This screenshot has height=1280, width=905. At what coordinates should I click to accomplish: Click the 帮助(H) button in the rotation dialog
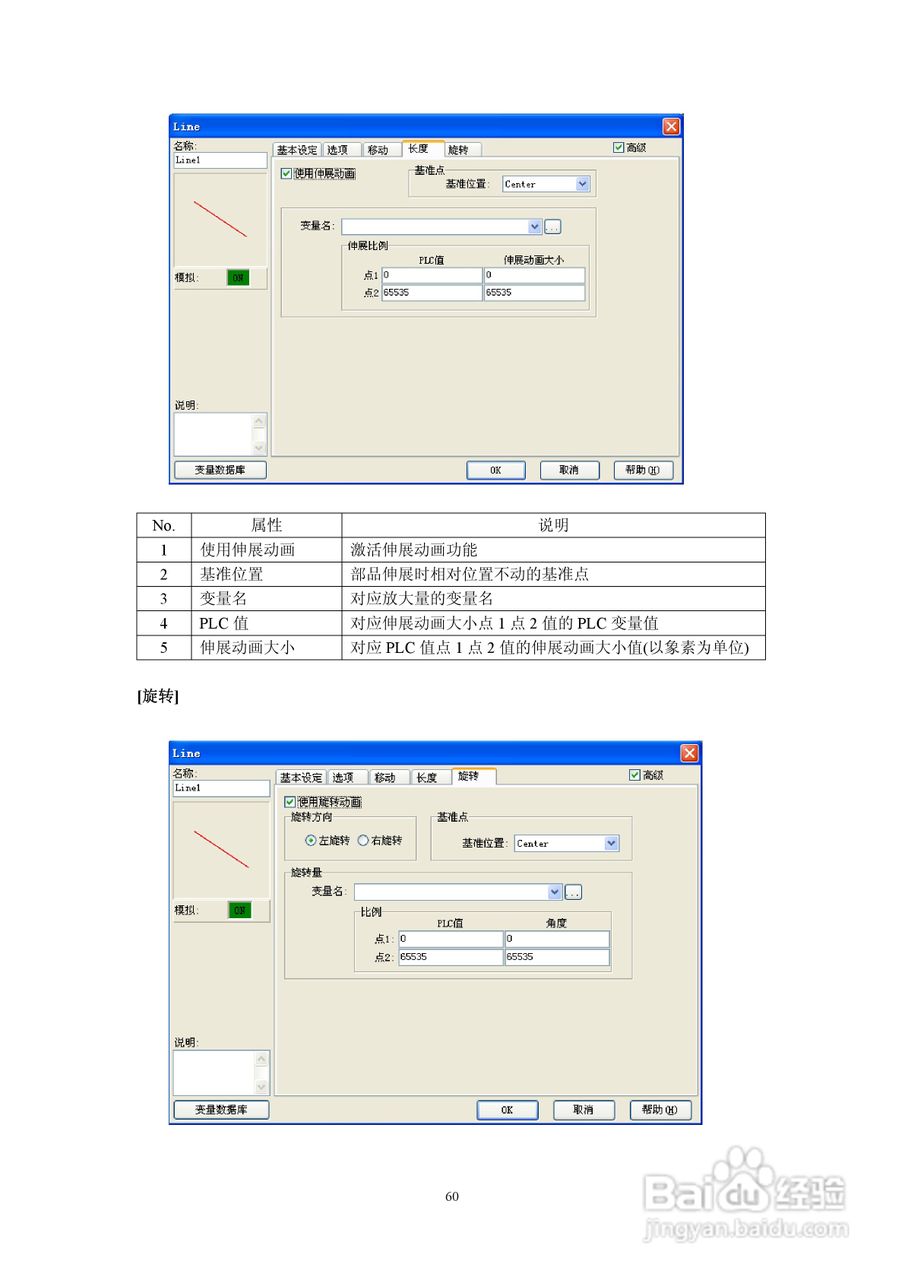pos(660,1109)
